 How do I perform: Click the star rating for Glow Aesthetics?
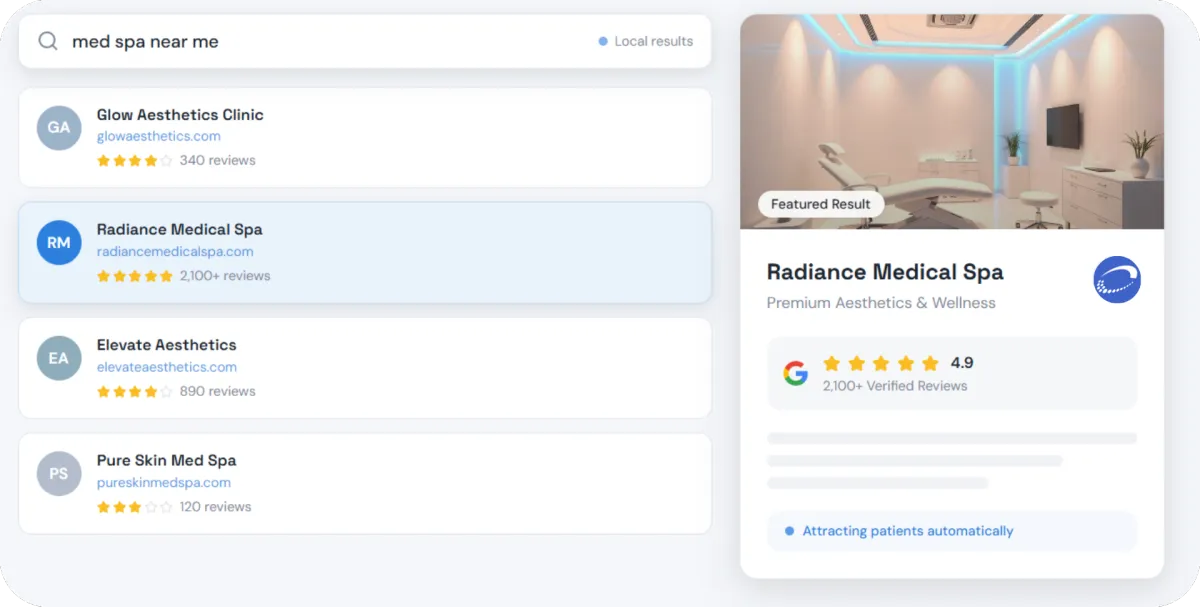[135, 160]
